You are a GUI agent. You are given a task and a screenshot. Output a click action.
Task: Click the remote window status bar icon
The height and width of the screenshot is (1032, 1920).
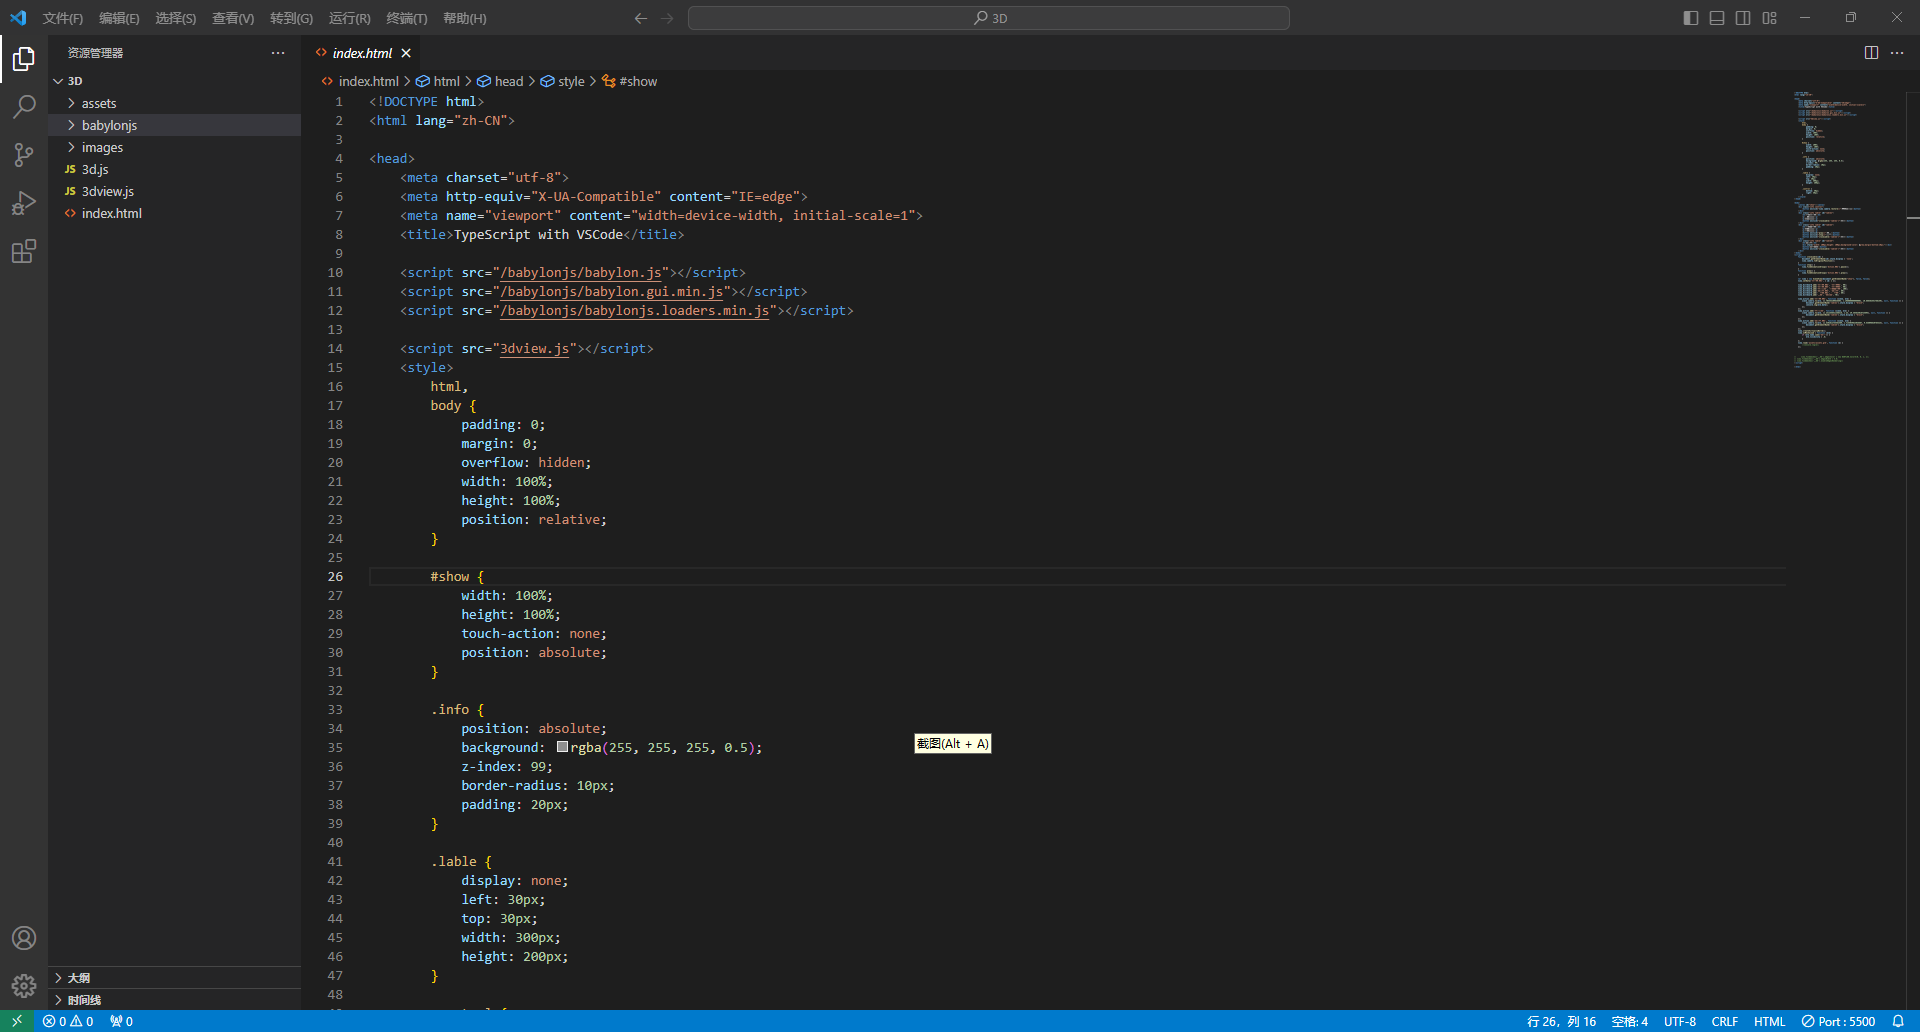[17, 1021]
